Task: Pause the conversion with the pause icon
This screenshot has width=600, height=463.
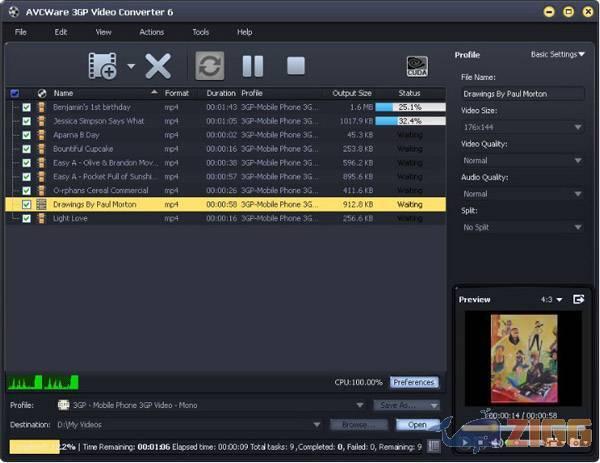Action: click(x=253, y=66)
